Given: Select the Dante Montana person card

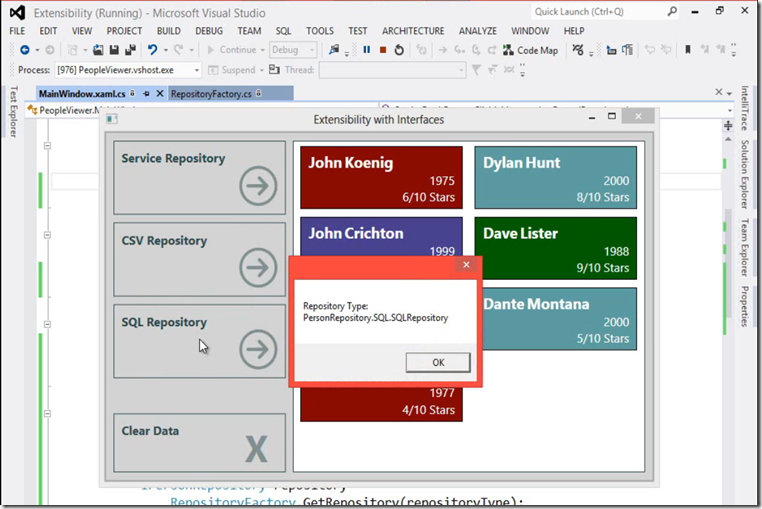Looking at the screenshot, I should [559, 318].
